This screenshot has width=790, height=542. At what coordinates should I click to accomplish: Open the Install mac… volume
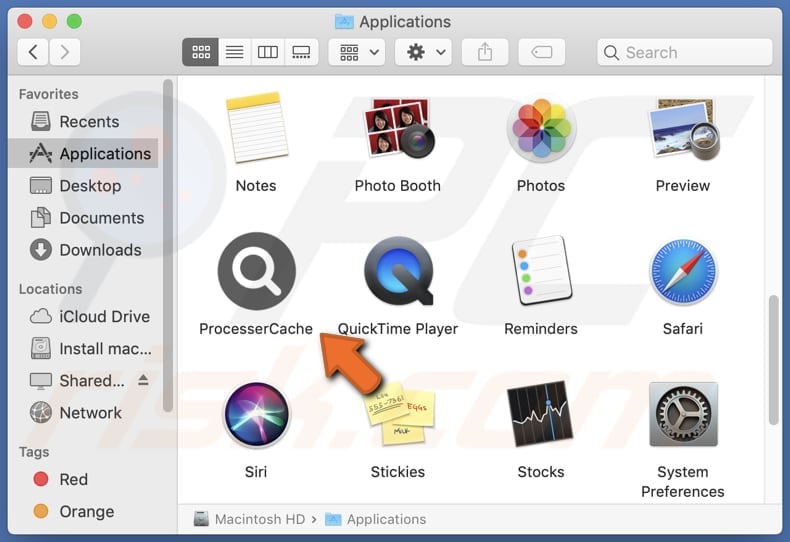pyautogui.click(x=83, y=349)
